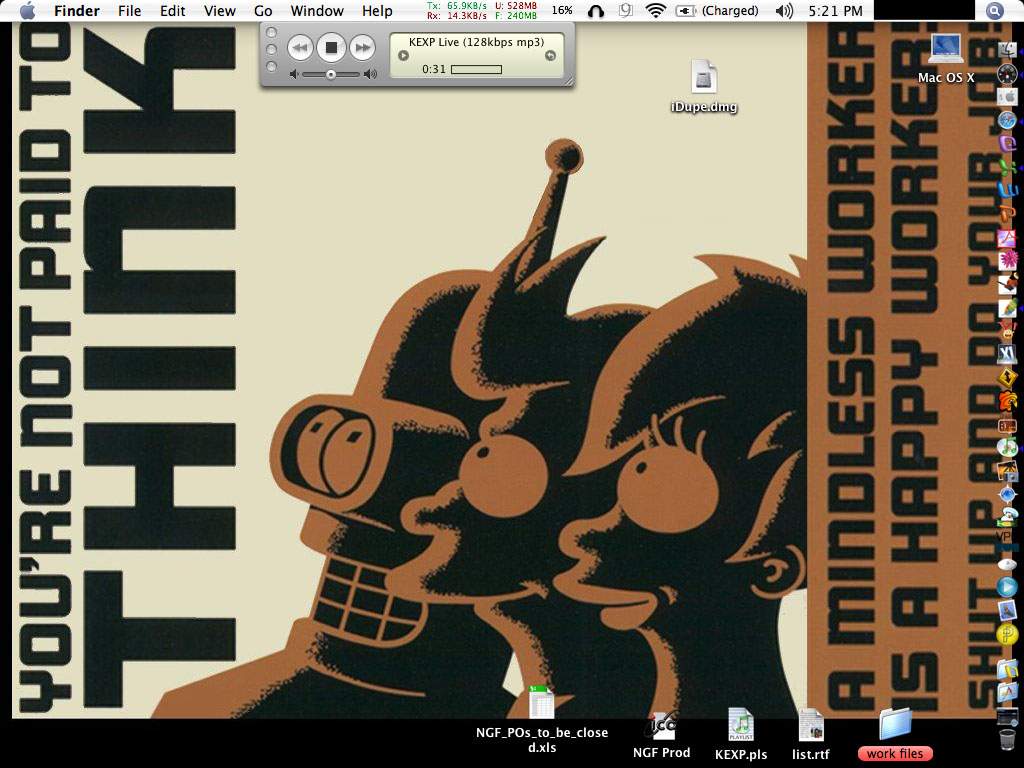Open the Go menu

point(263,11)
